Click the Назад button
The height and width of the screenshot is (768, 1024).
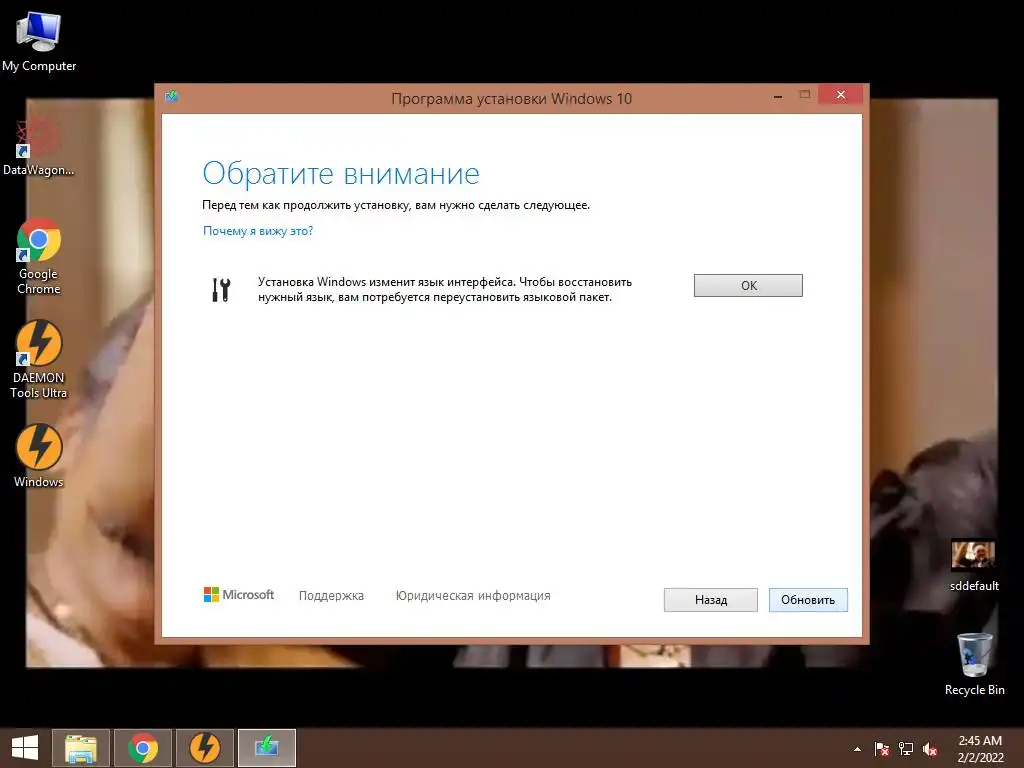coord(711,600)
